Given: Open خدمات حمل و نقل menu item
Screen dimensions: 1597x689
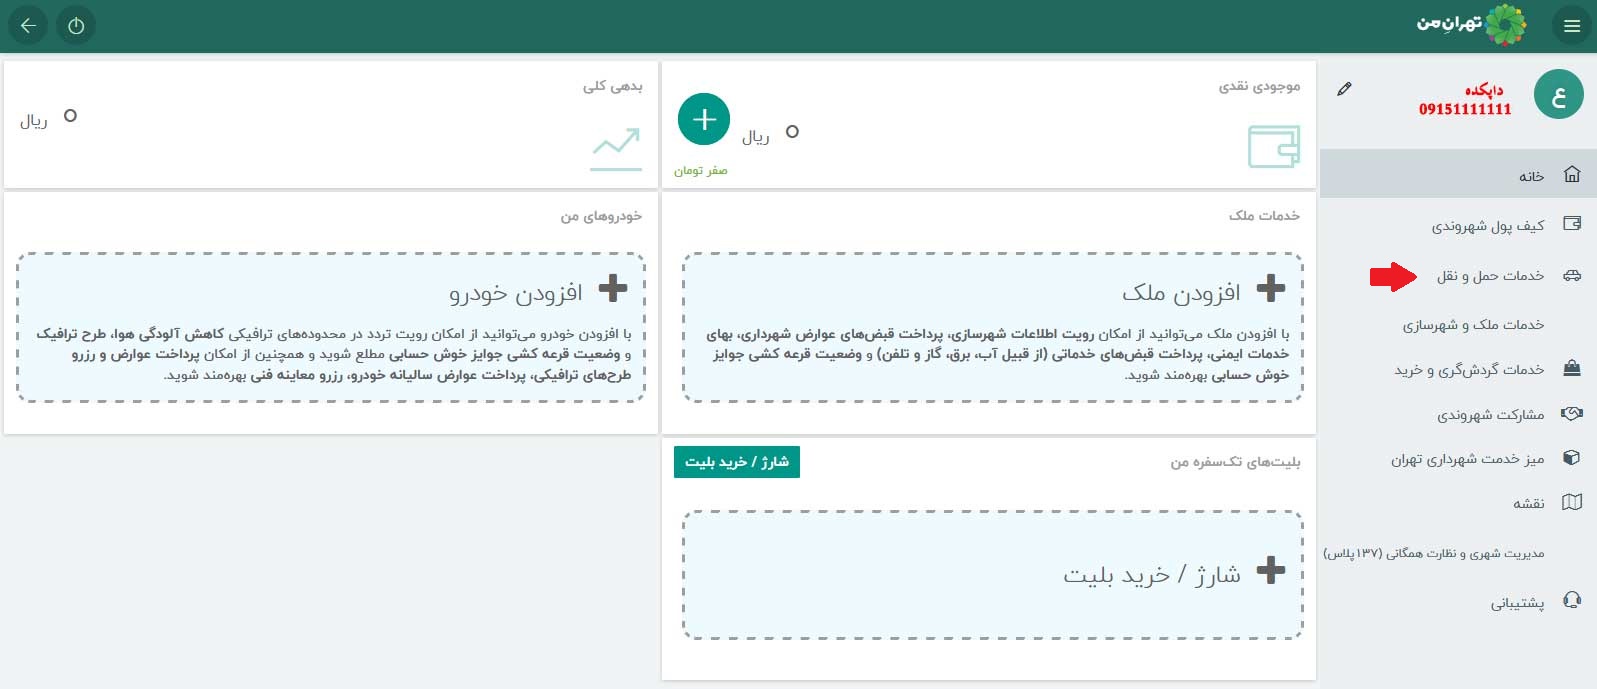Looking at the screenshot, I should point(1458,275).
